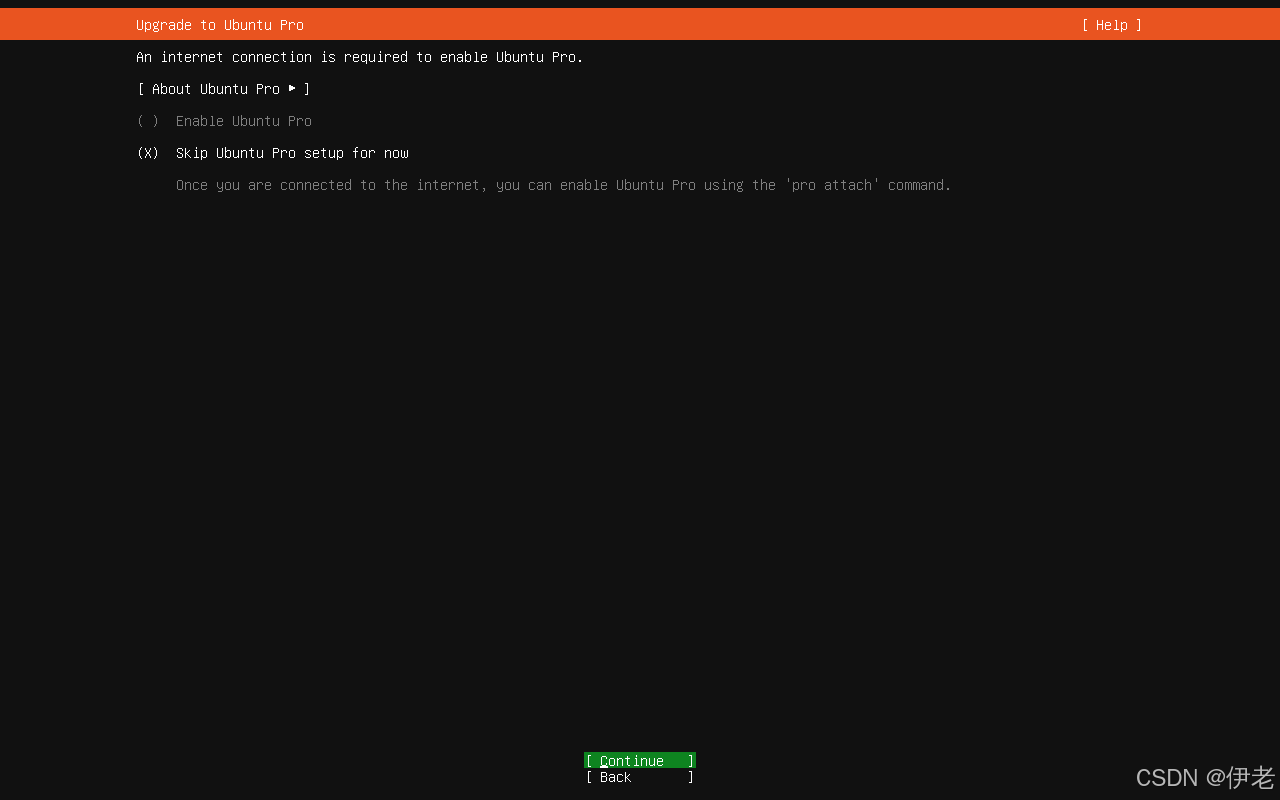Click the internet connection required message
The height and width of the screenshot is (800, 1280).
click(x=359, y=57)
